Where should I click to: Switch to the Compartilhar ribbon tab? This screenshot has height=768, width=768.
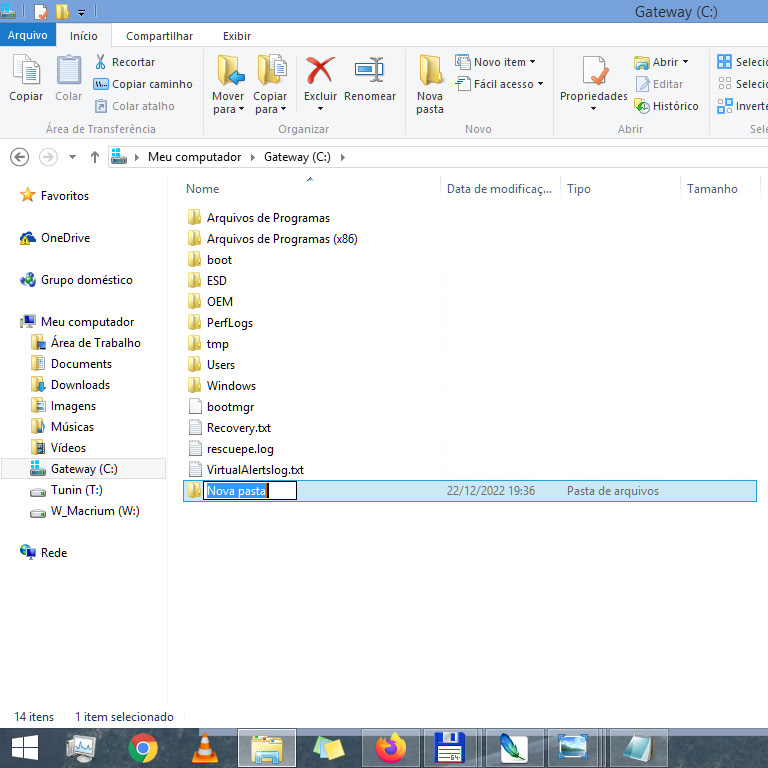pos(159,36)
